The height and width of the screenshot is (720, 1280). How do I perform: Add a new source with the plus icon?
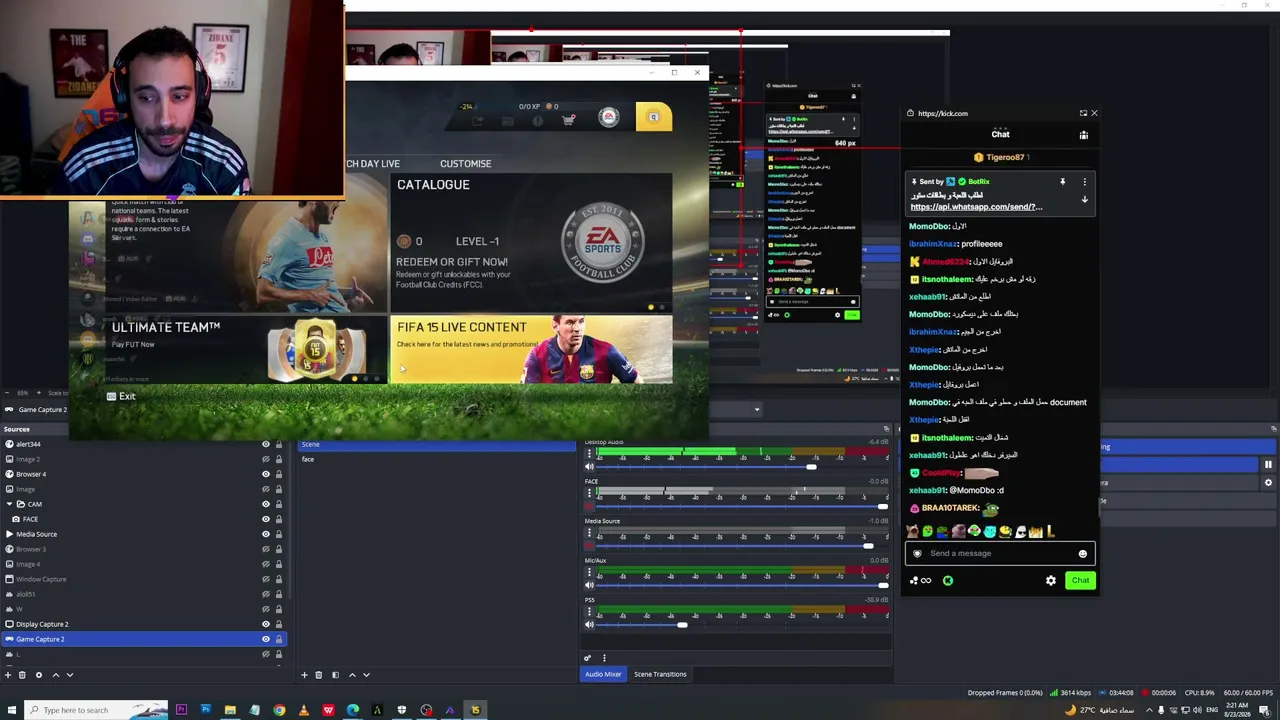pyautogui.click(x=8, y=675)
